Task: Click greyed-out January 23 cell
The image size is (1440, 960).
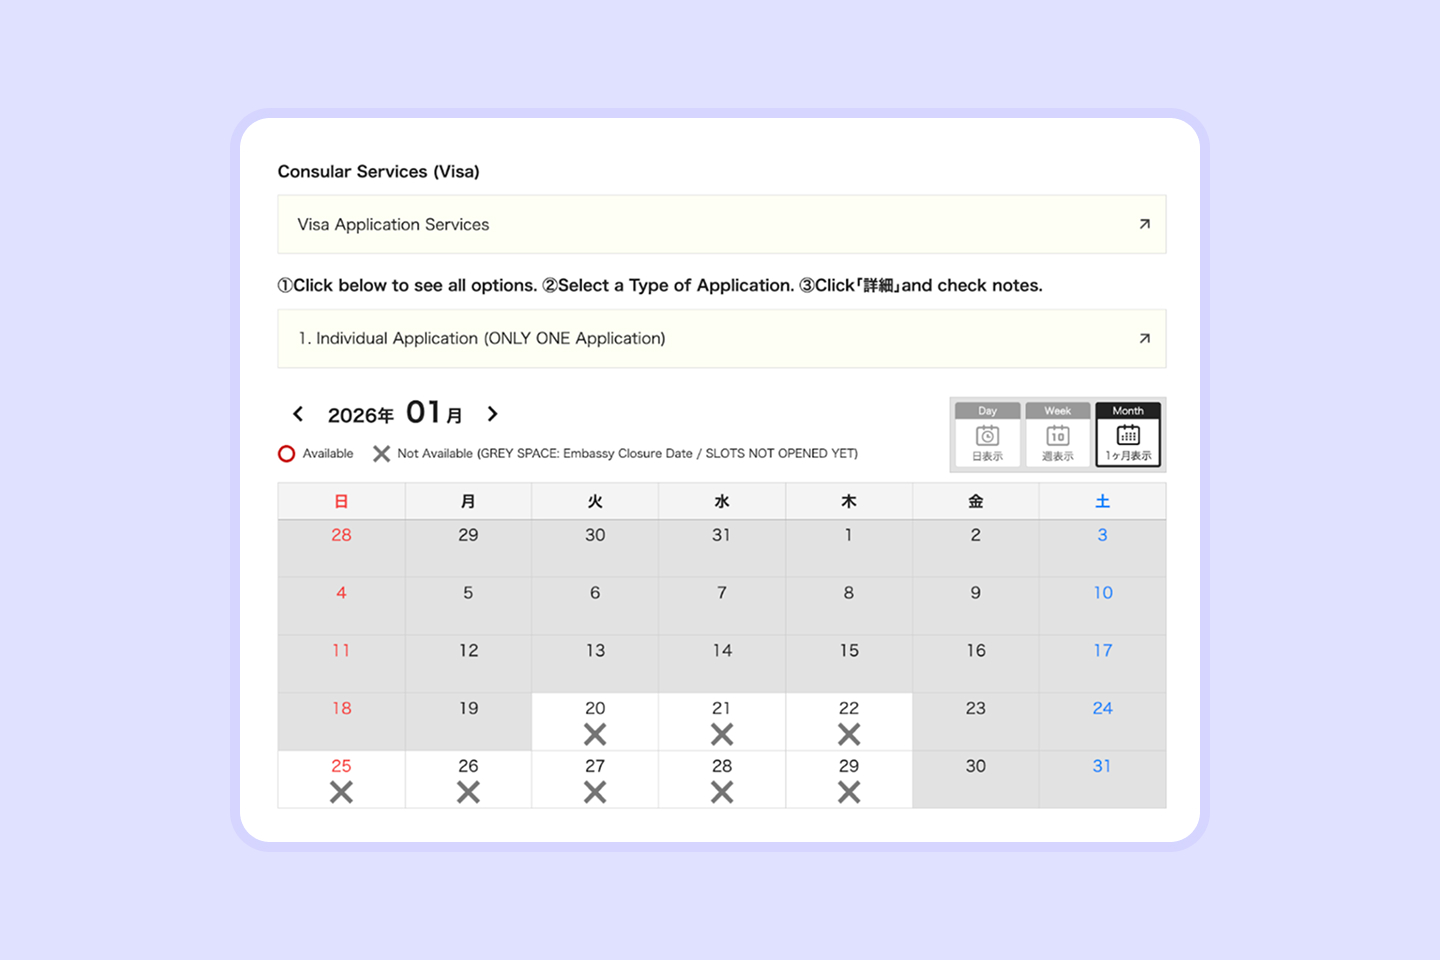Action: pos(976,721)
